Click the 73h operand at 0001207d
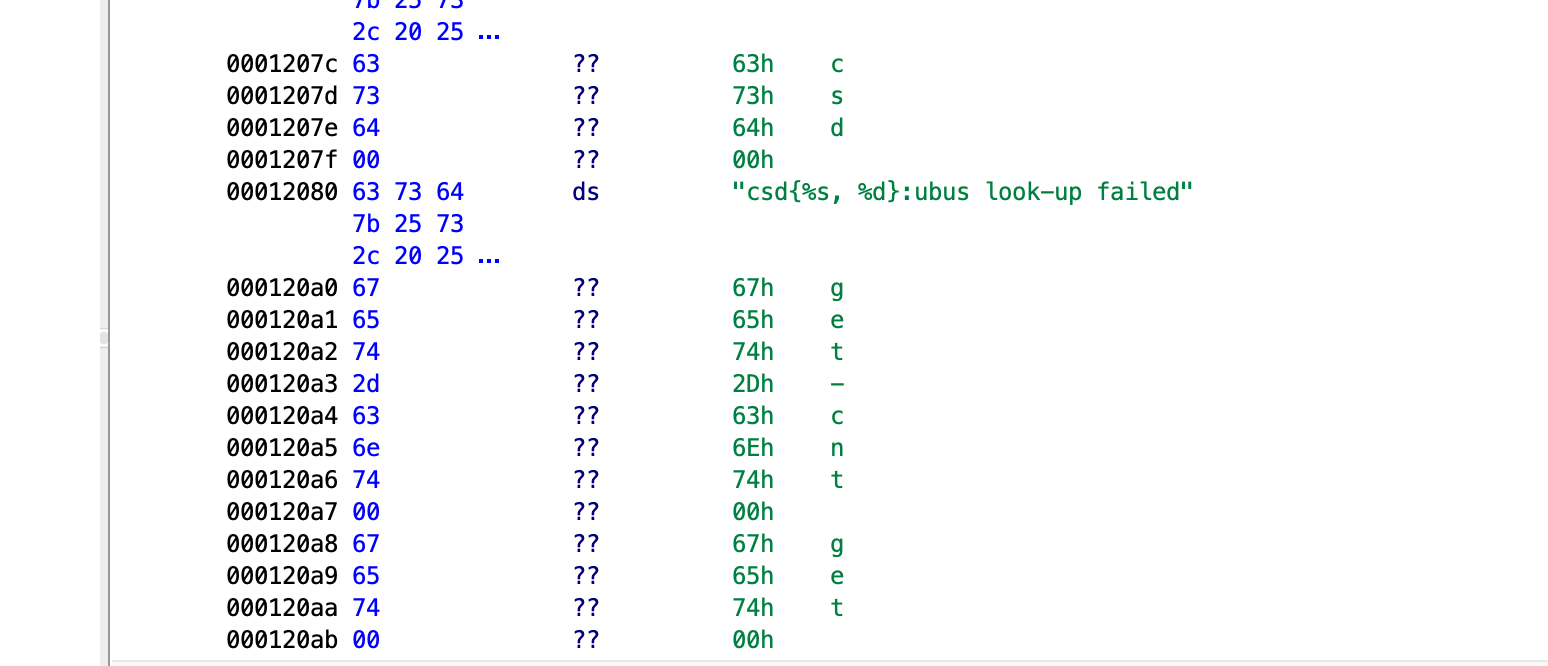 [x=753, y=96]
